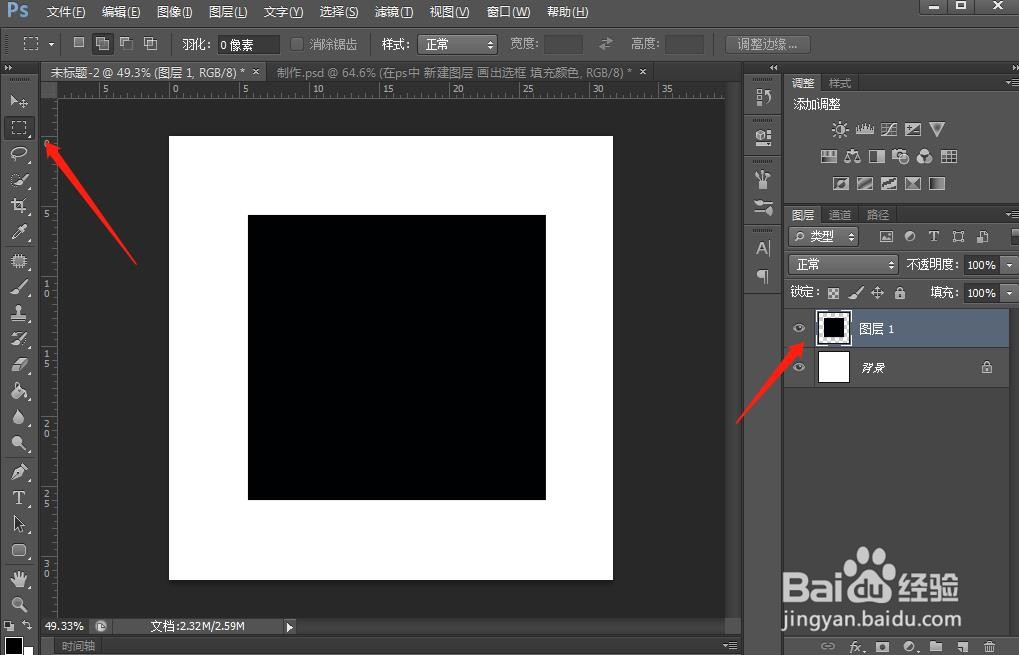Create a new layer group folder
Screen dimensions: 1019x655
pos(936,647)
